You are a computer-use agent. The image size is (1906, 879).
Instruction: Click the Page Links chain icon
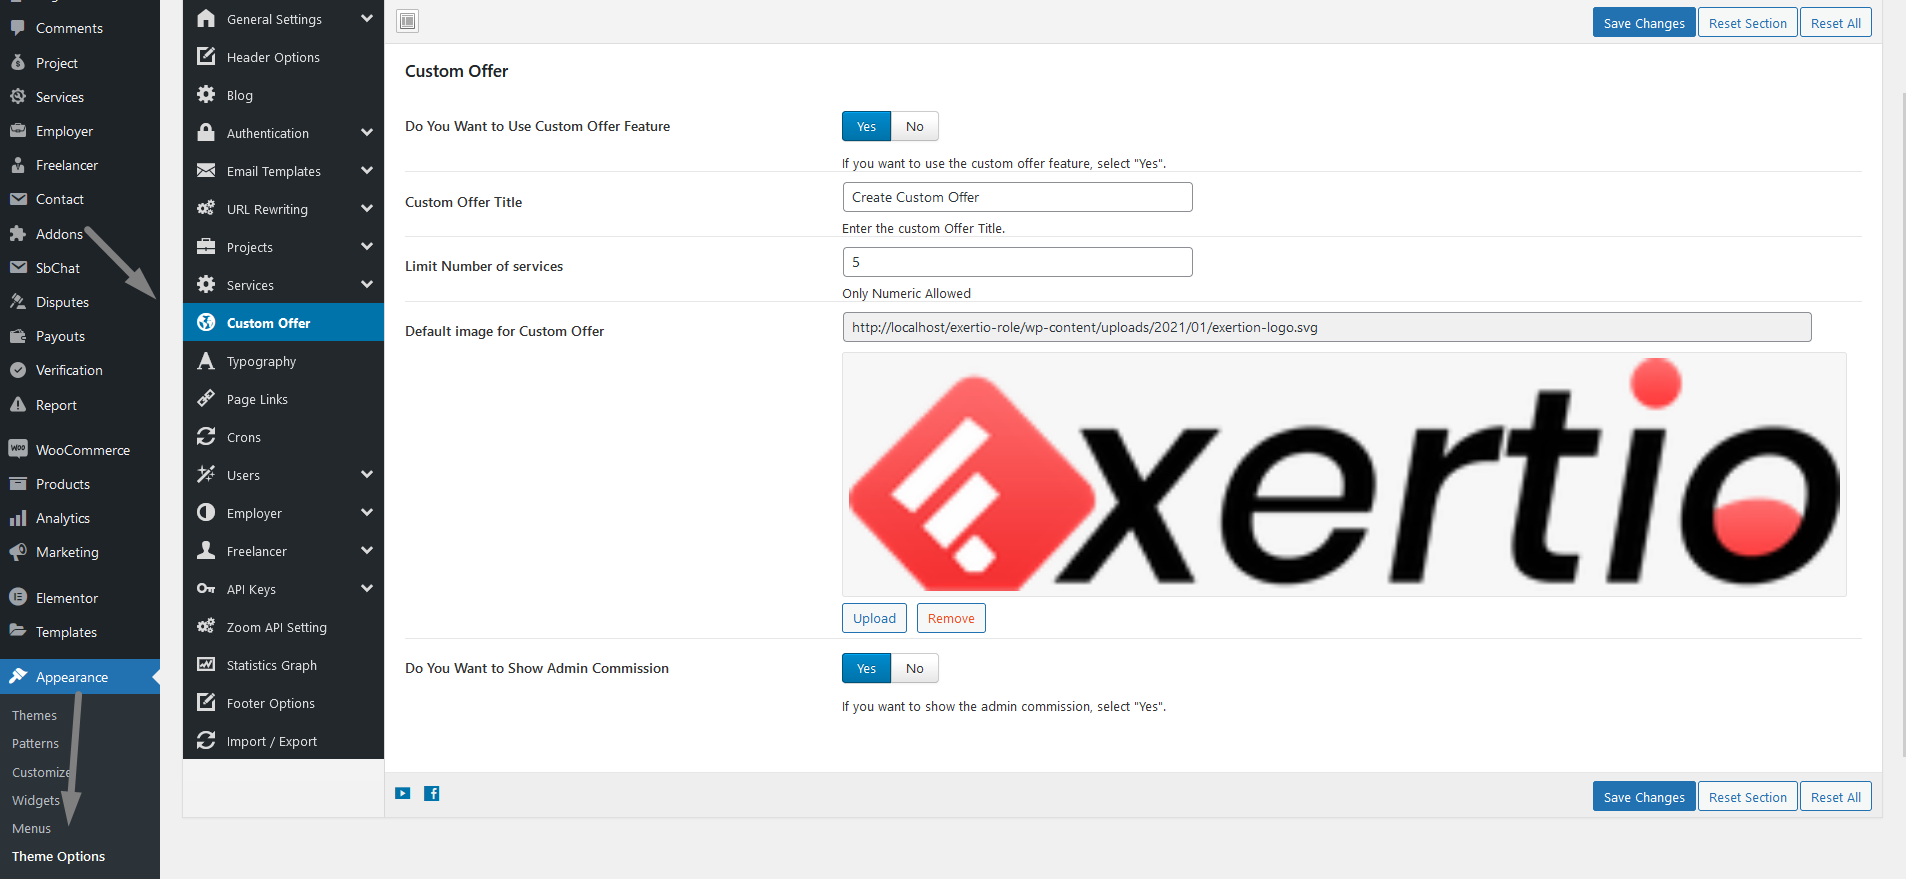click(206, 398)
